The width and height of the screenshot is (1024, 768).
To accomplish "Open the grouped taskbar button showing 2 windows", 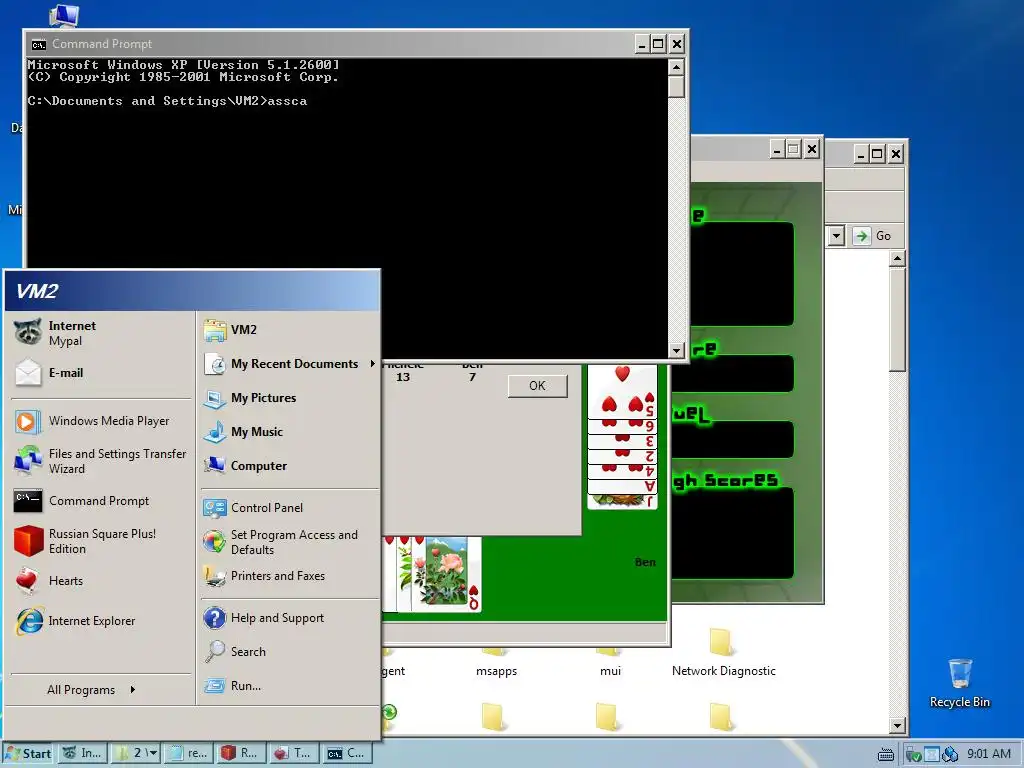I will point(136,753).
